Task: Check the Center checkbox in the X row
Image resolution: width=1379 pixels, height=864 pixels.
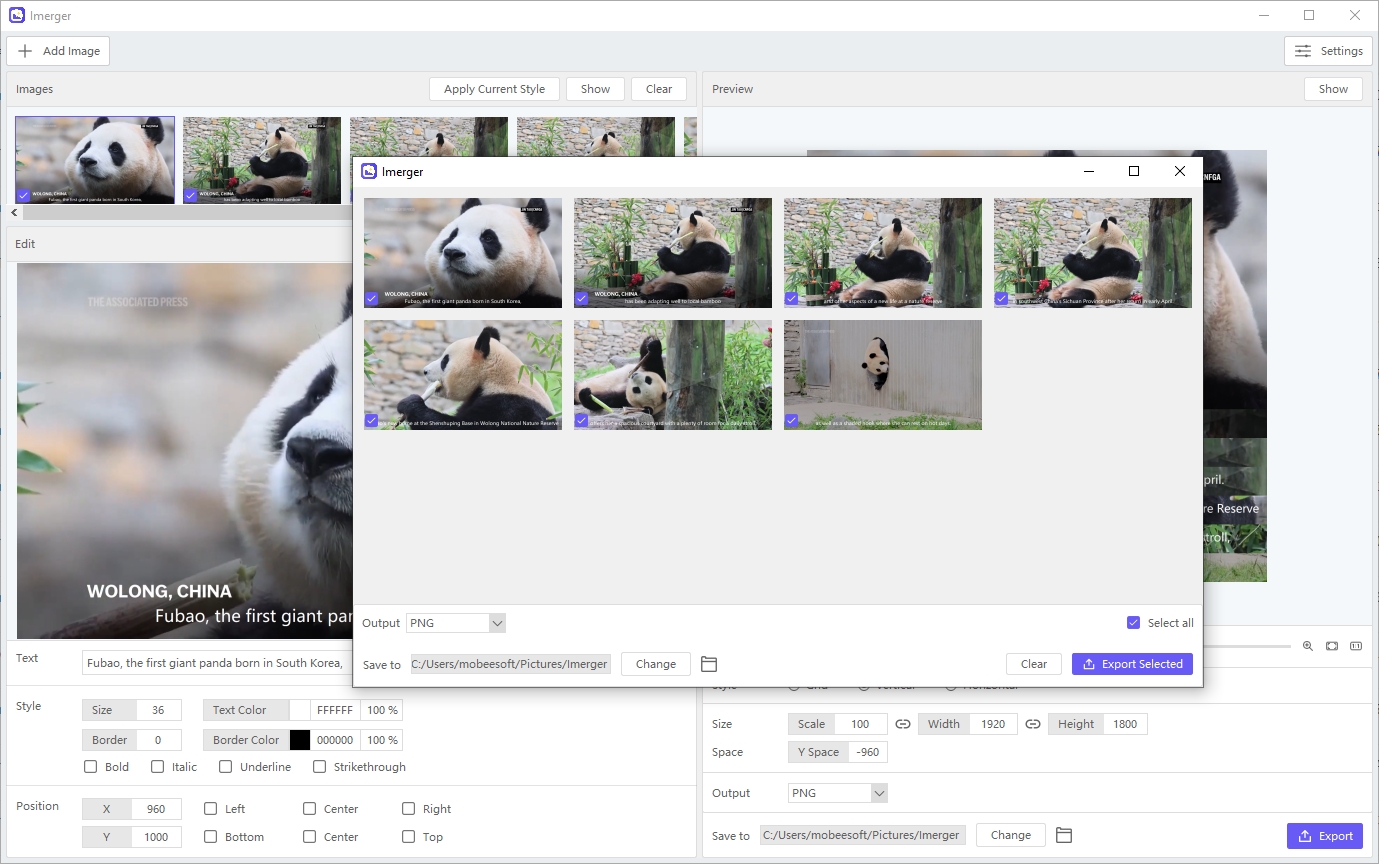Action: pos(310,809)
